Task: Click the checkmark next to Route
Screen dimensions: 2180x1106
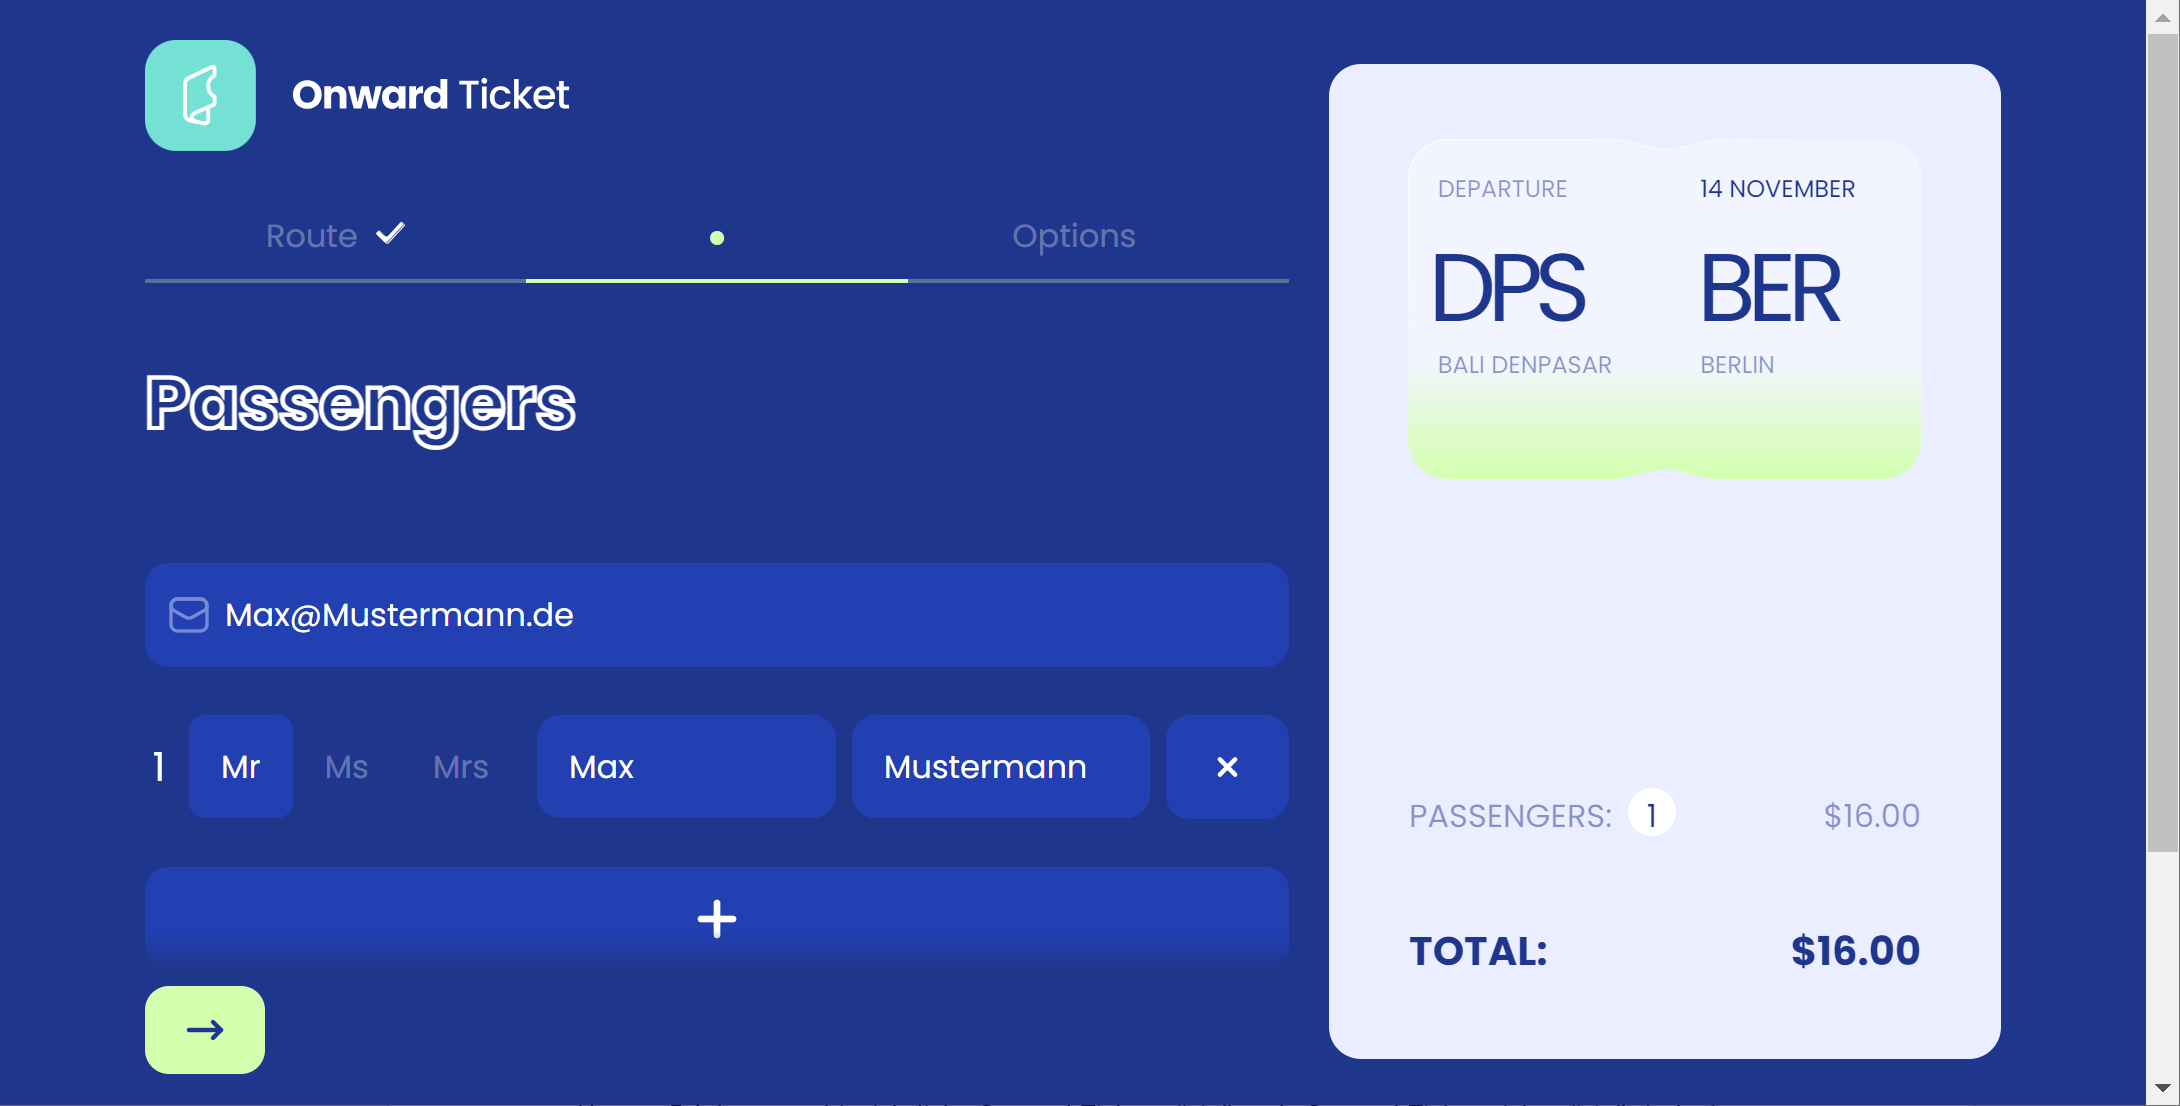Action: [390, 234]
